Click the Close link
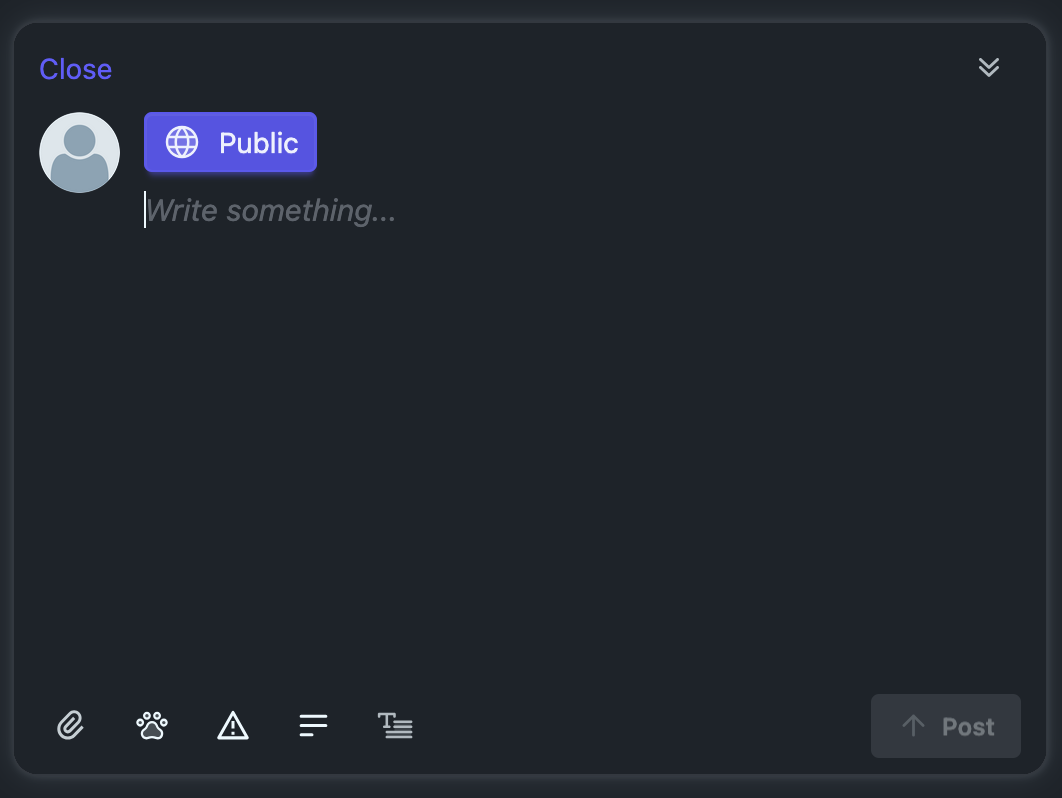Screen dimensions: 1062x798 click(x=75, y=69)
